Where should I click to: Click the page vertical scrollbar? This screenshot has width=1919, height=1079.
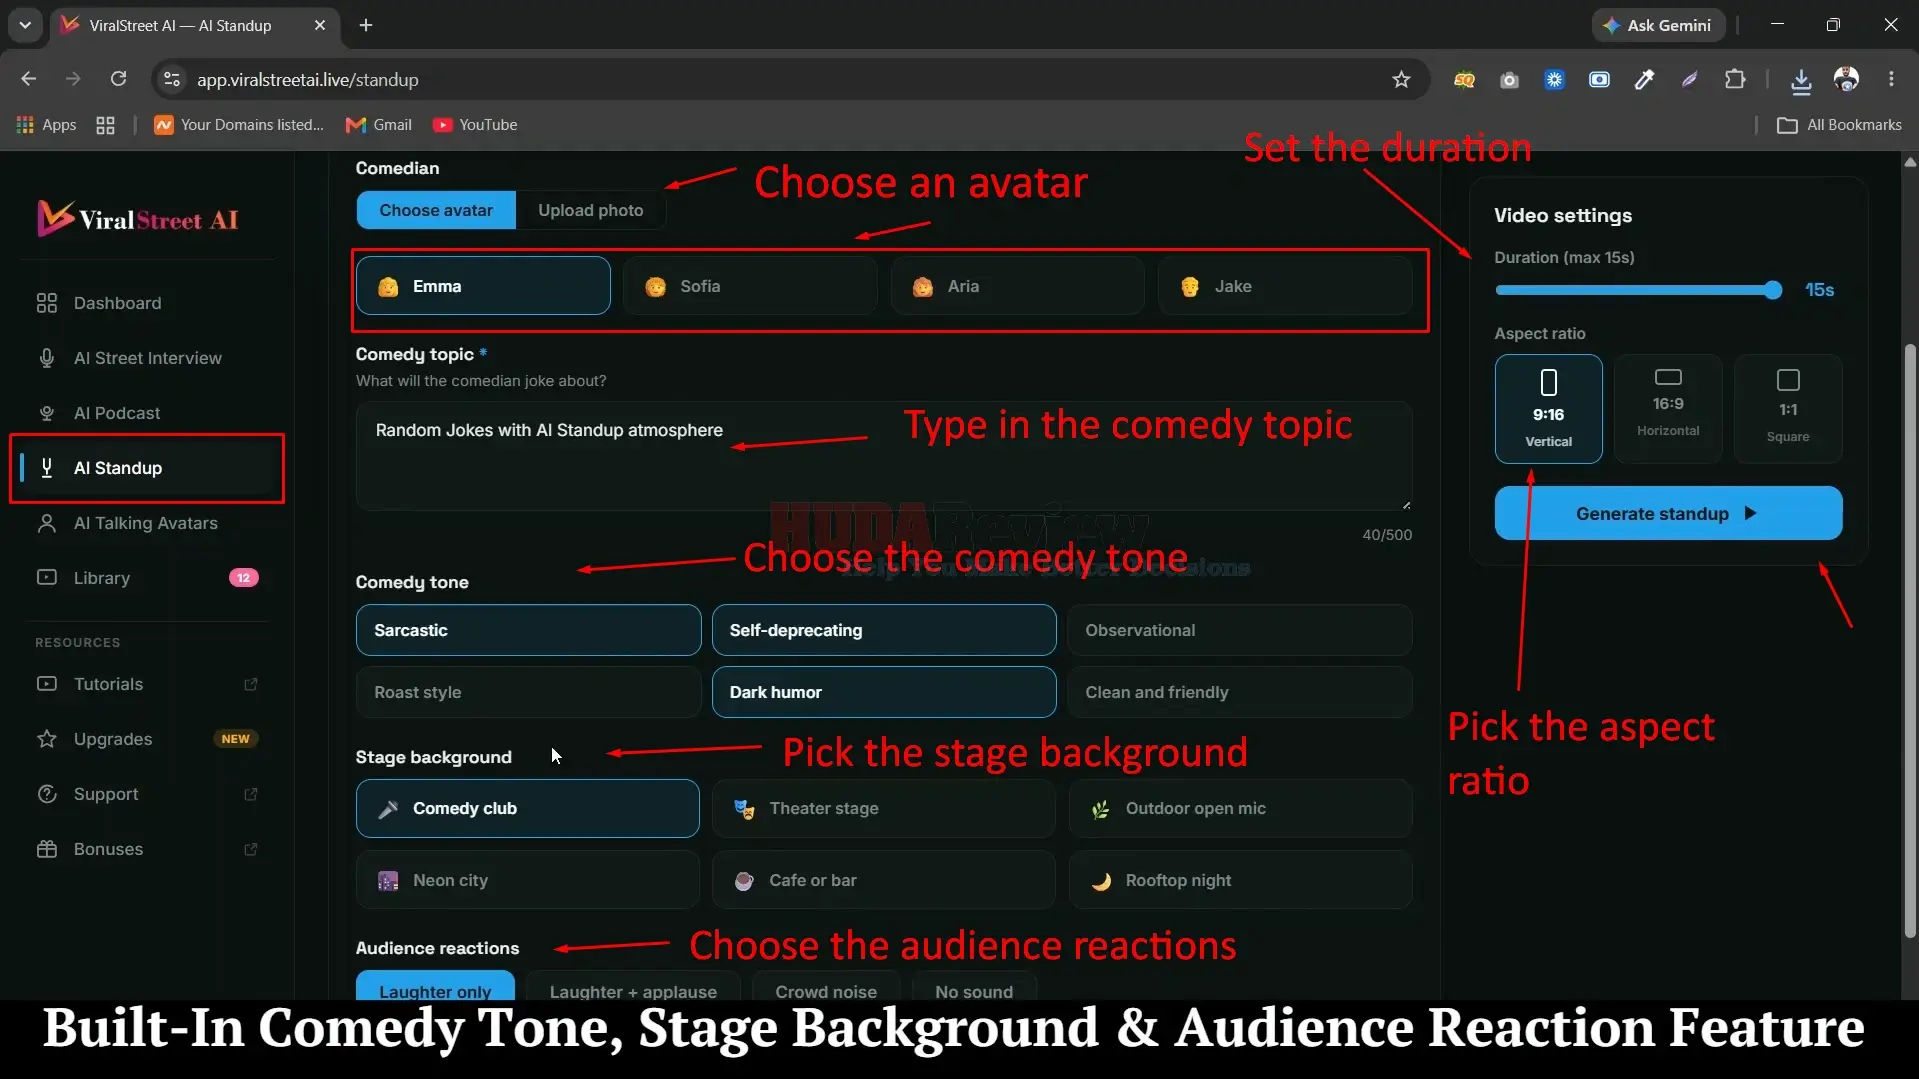click(1910, 640)
